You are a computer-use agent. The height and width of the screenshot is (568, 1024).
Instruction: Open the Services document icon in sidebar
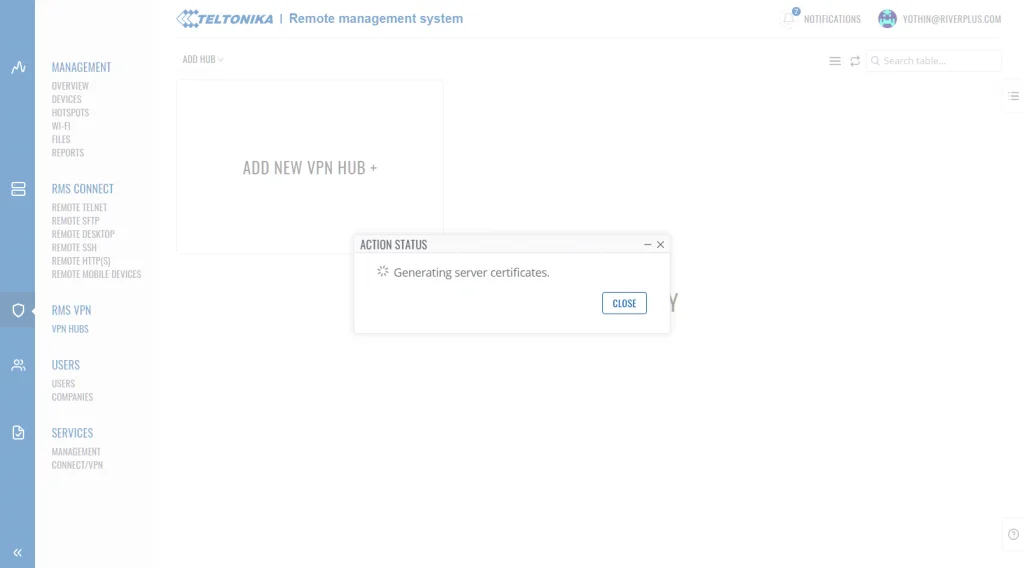pyautogui.click(x=18, y=433)
